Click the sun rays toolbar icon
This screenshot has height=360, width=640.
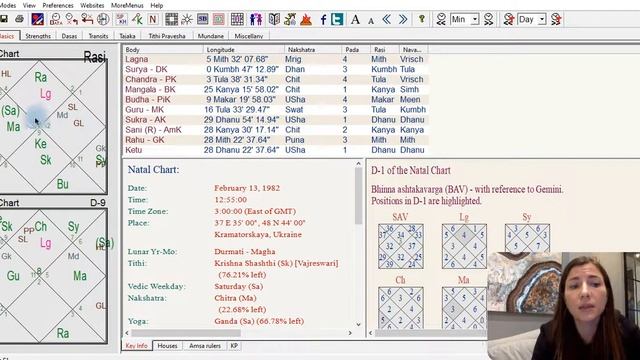(187, 19)
